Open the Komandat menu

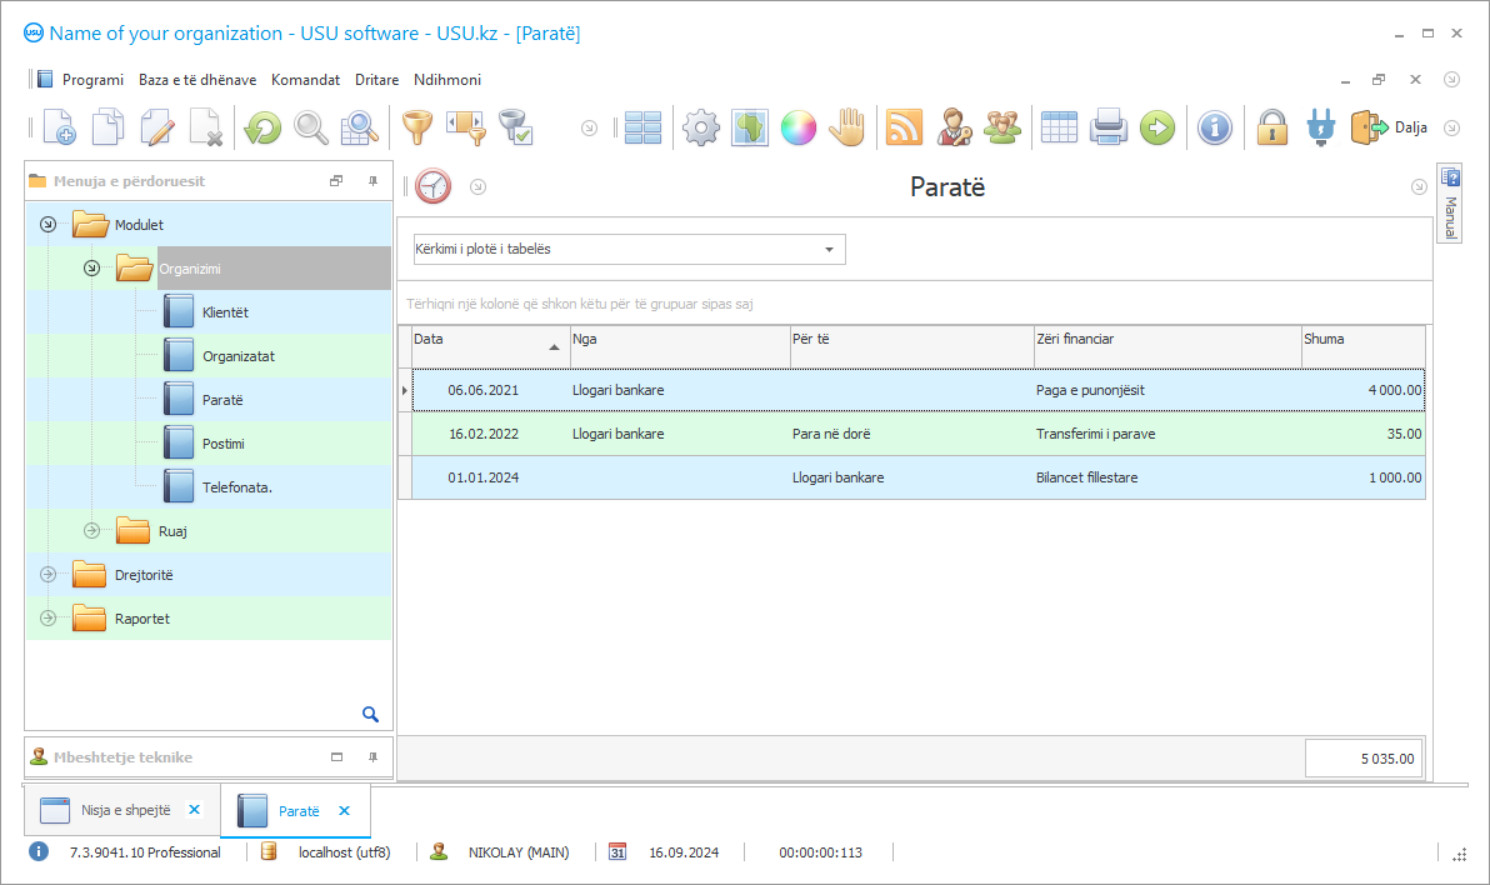point(305,80)
